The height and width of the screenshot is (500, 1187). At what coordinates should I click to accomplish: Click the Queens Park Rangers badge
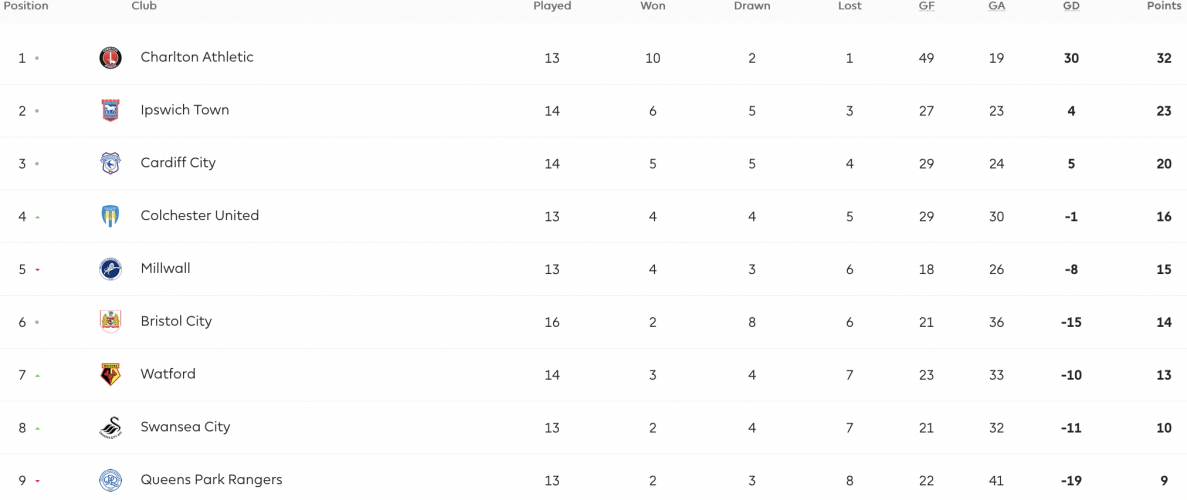pyautogui.click(x=111, y=480)
